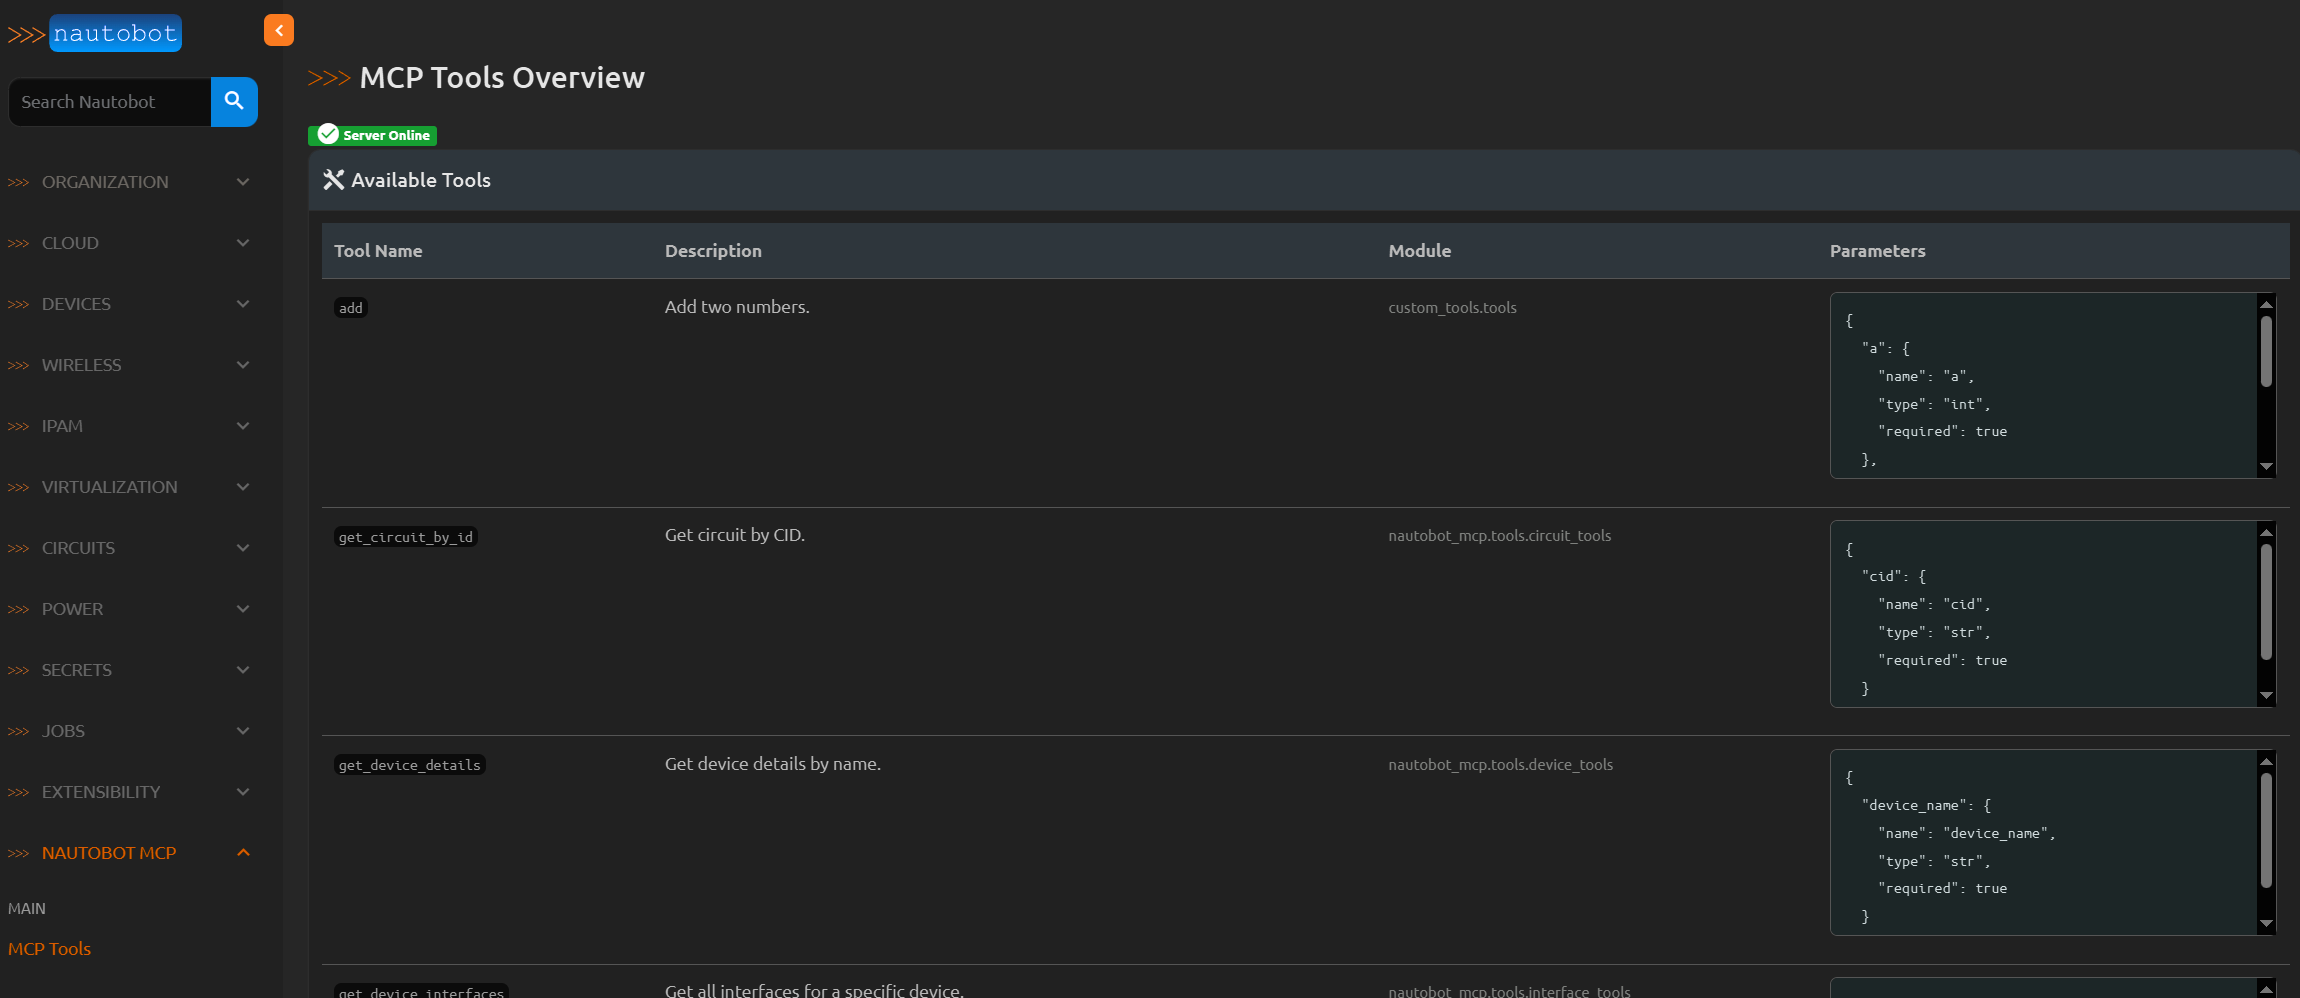2300x998 pixels.
Task: Open the POWER menu item
Action: tap(72, 609)
